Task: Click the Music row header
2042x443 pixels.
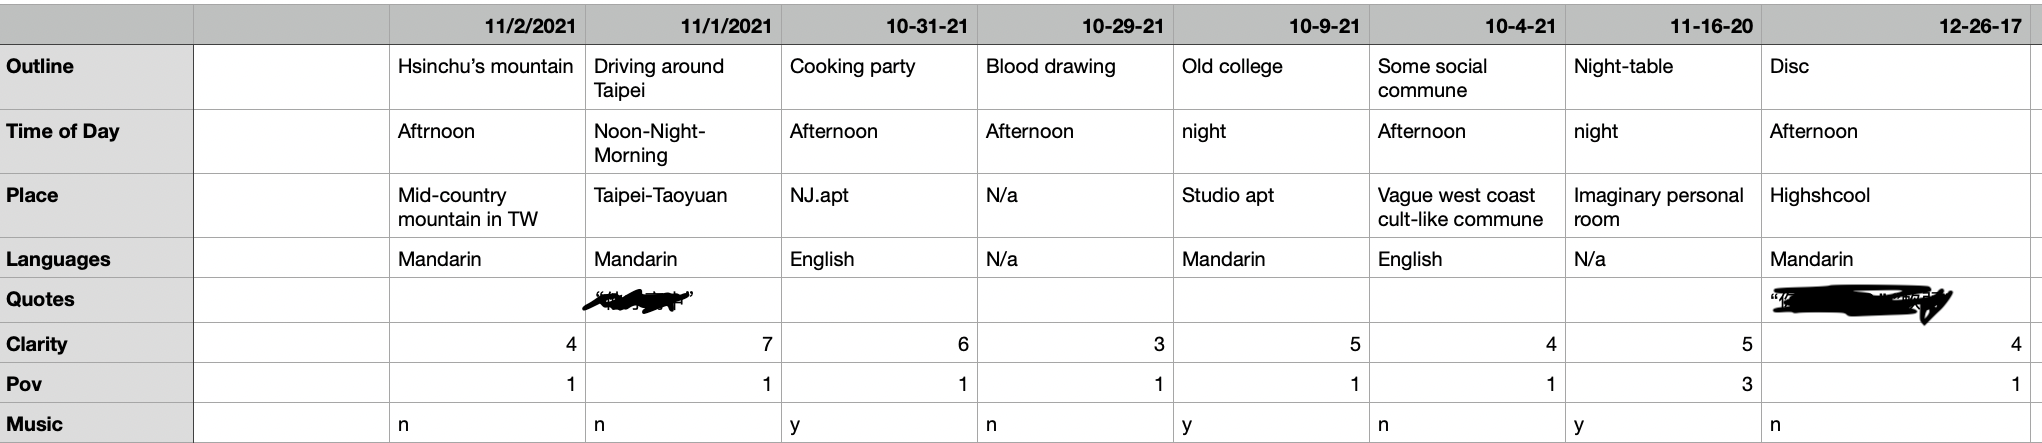Action: 97,423
